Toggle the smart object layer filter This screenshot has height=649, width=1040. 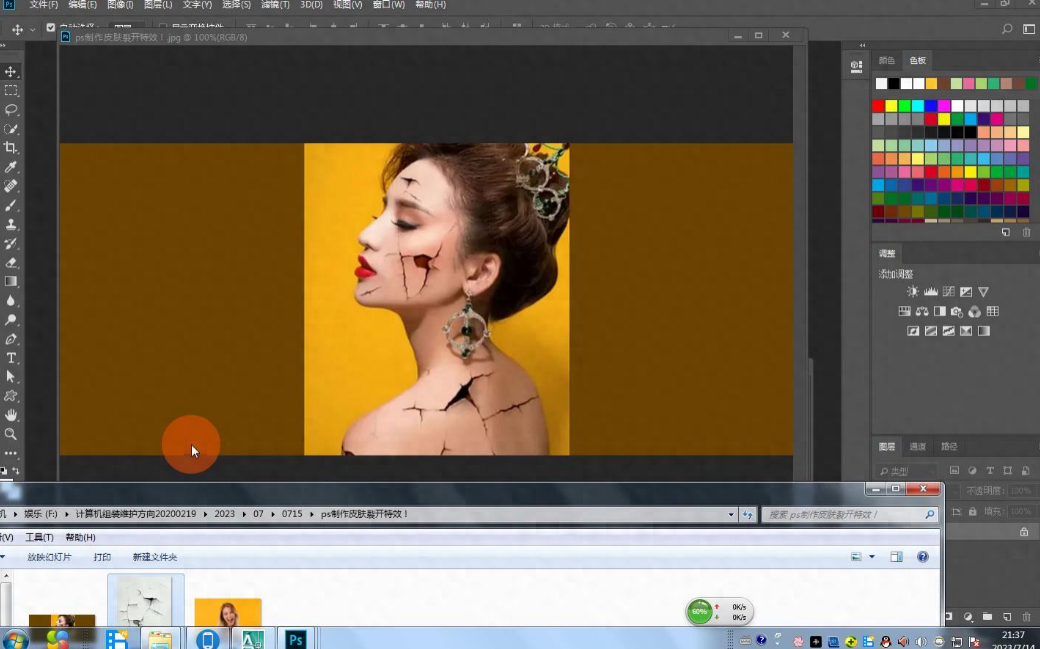coord(1025,470)
